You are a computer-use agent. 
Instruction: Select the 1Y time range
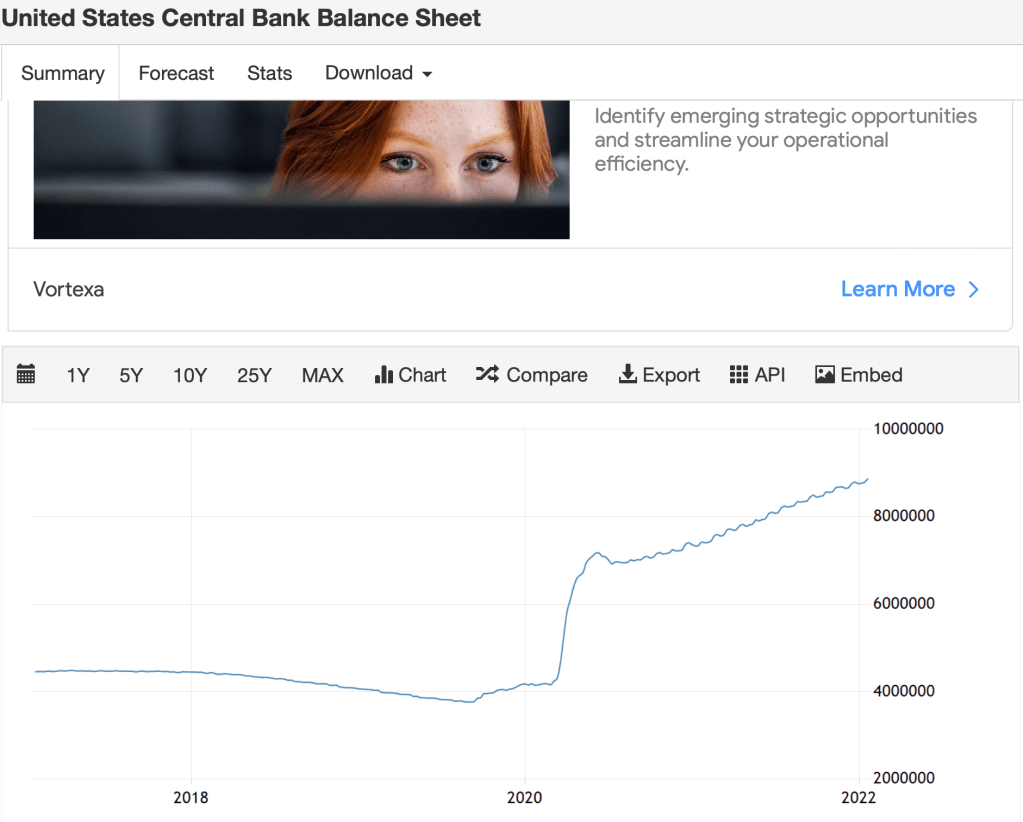coord(78,375)
